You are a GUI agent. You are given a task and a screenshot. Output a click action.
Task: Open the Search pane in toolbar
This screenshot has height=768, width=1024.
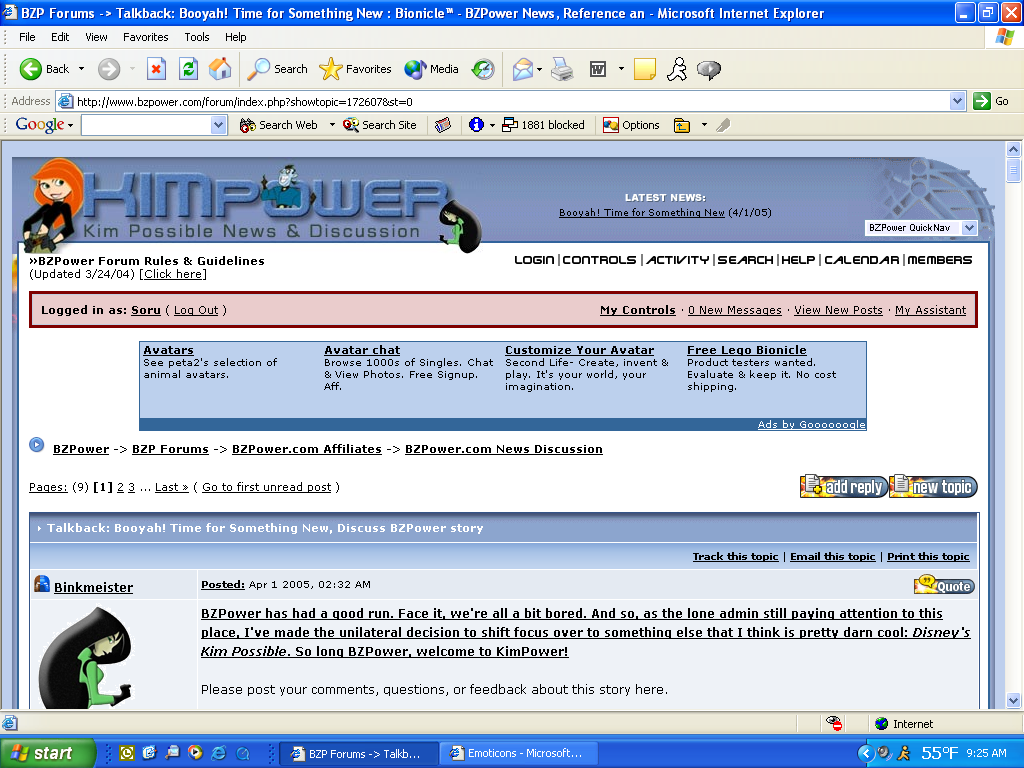(277, 69)
